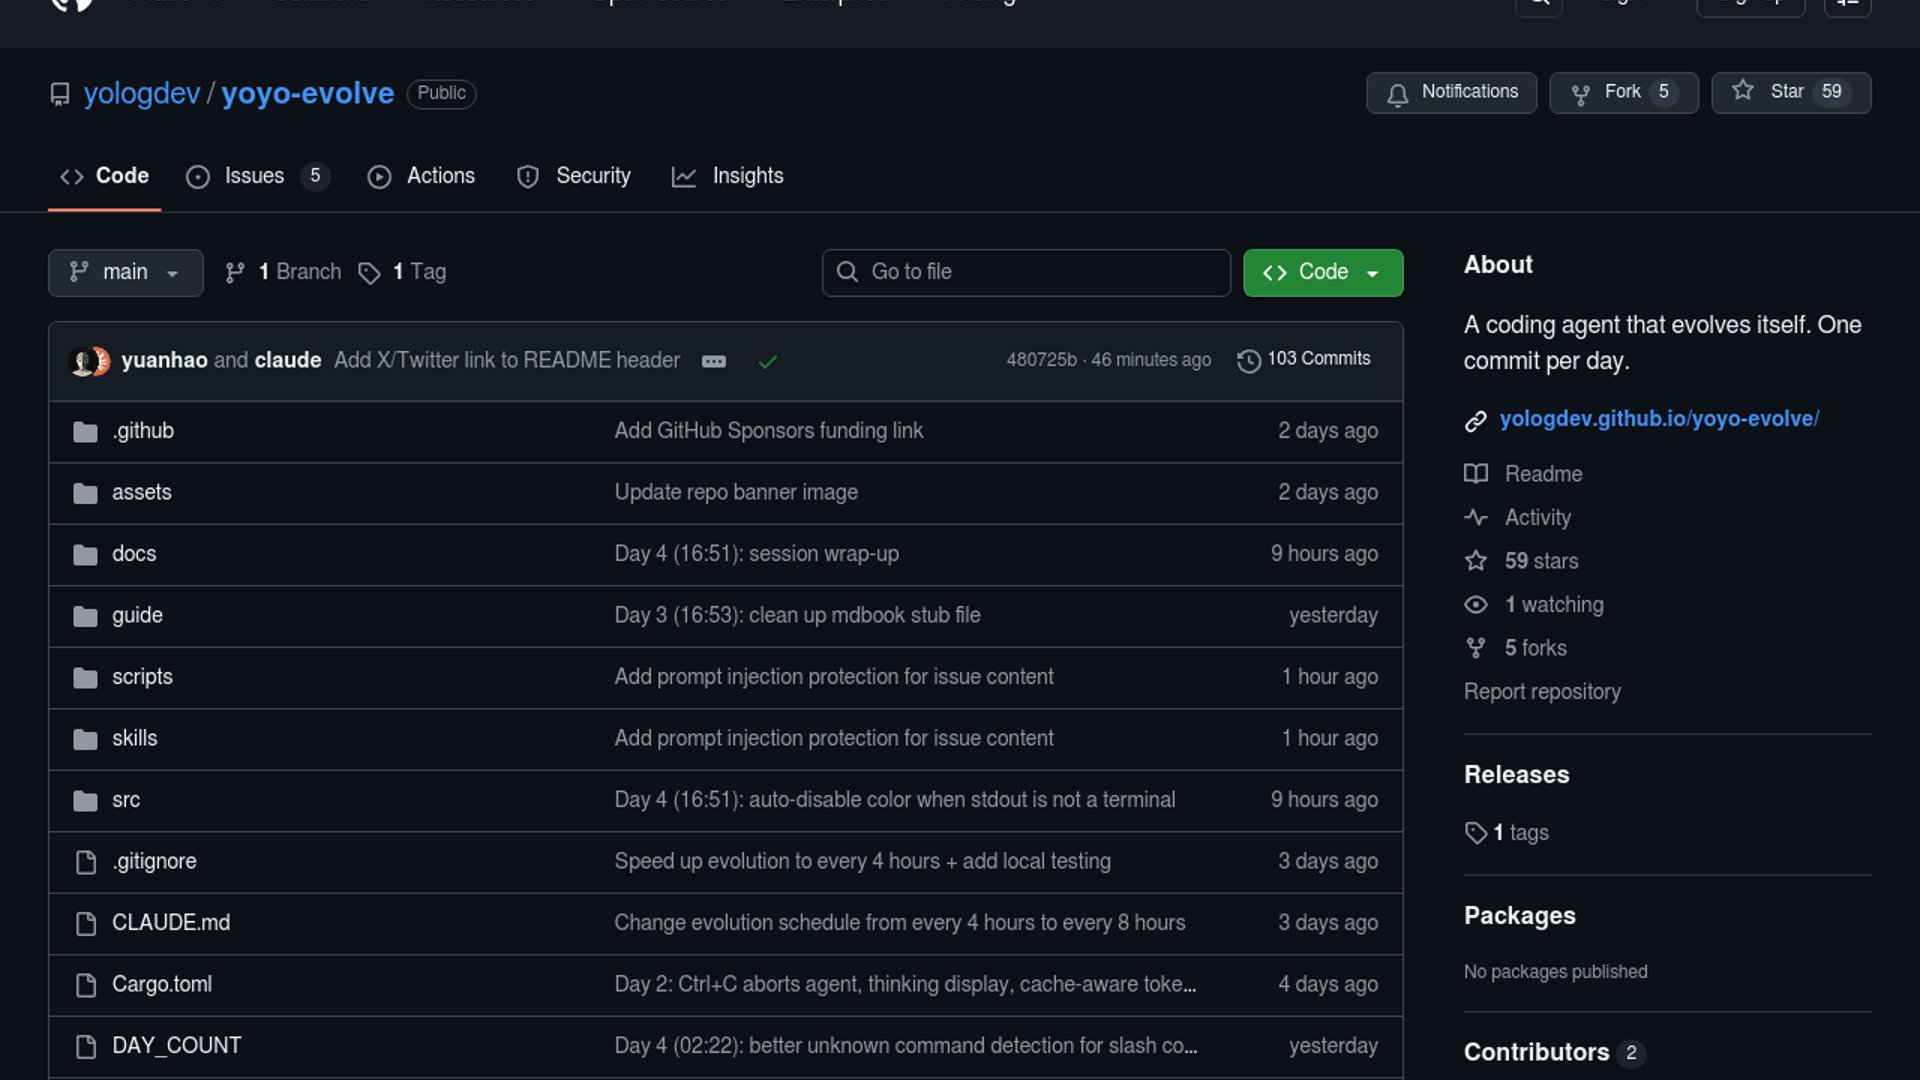Click the commit success checkmark icon
The width and height of the screenshot is (1920, 1080).
pyautogui.click(x=767, y=361)
